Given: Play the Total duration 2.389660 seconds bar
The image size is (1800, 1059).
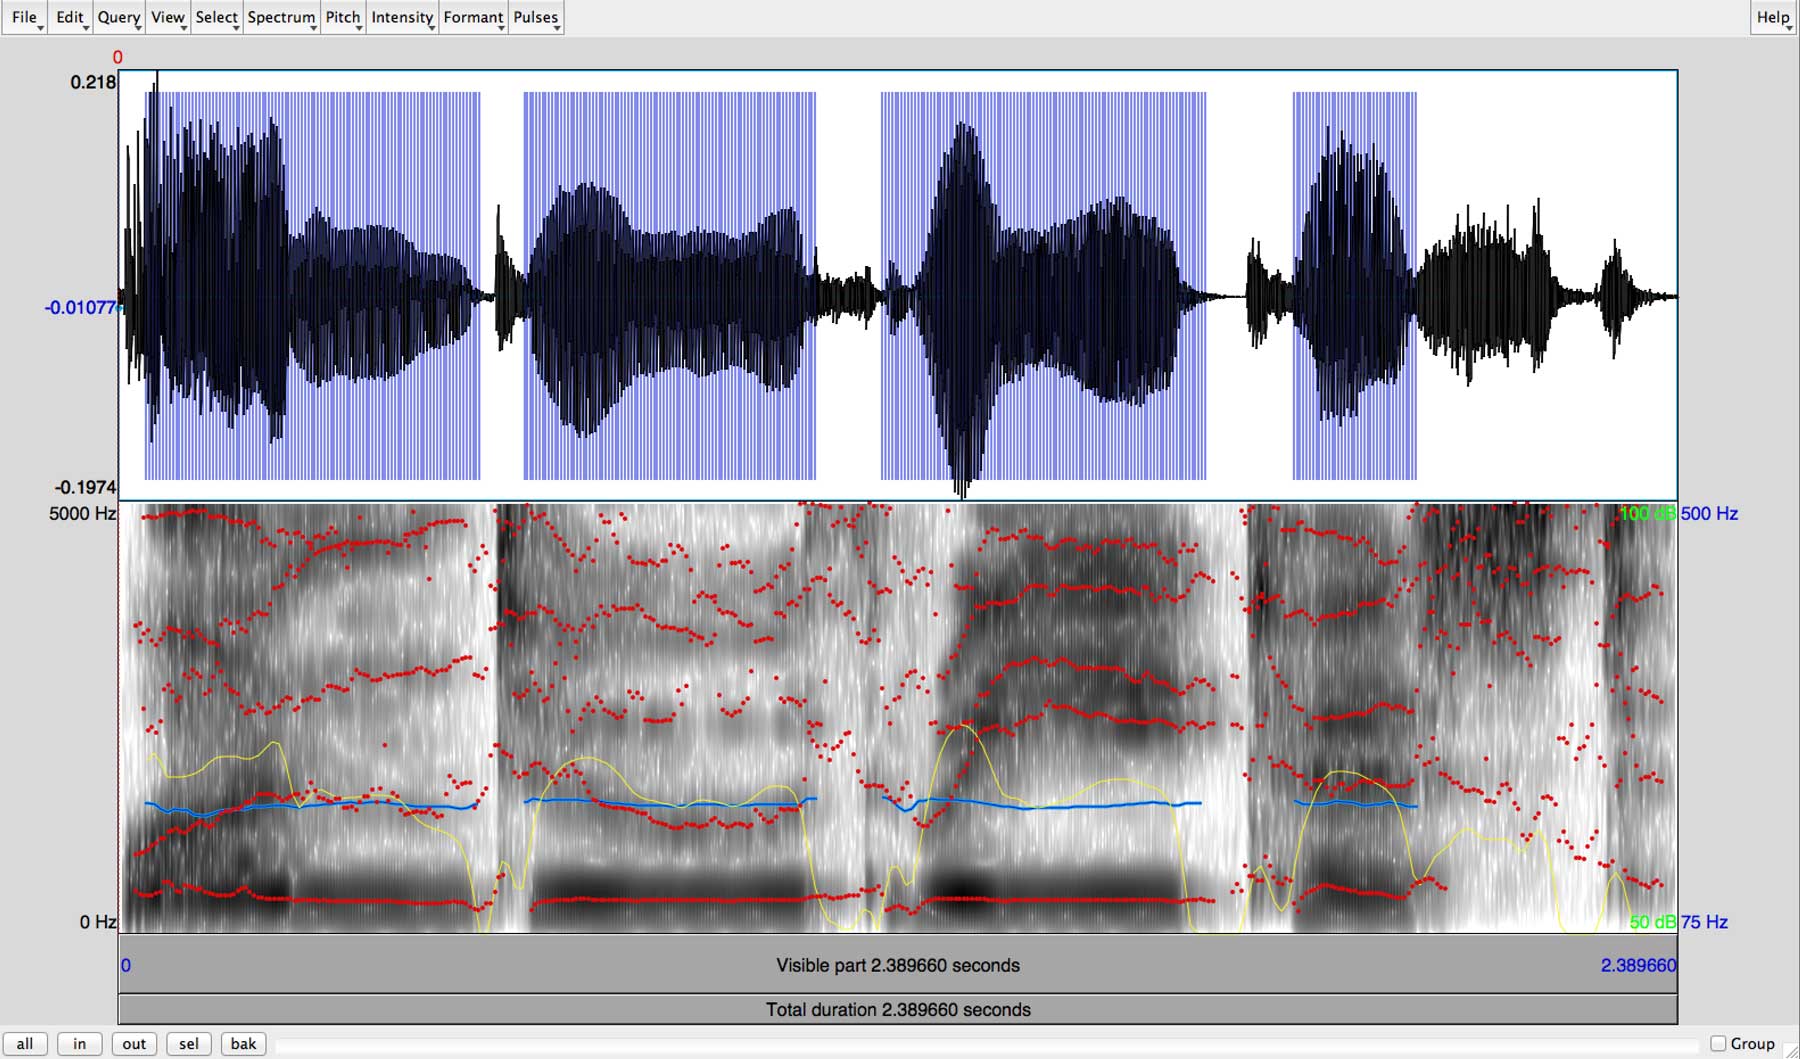Looking at the screenshot, I should click(x=898, y=1009).
